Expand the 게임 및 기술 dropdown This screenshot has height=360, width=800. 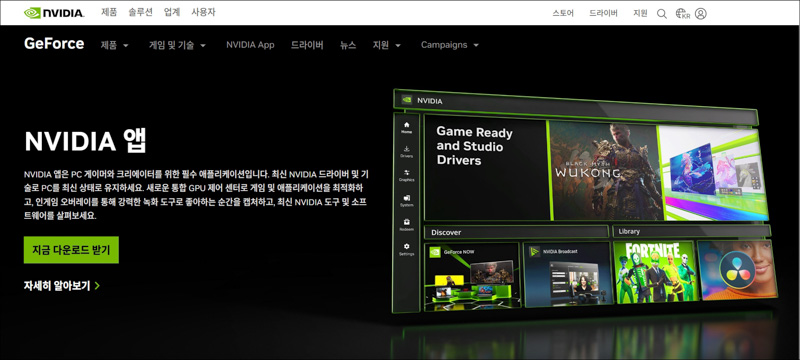(x=178, y=45)
